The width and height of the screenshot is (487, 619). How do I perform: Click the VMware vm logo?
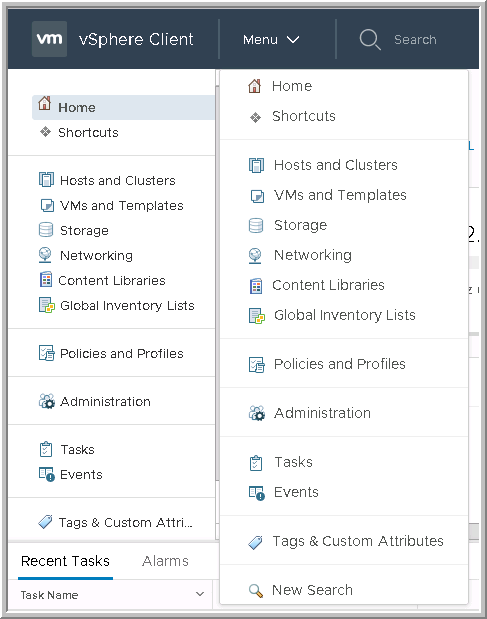(49, 39)
